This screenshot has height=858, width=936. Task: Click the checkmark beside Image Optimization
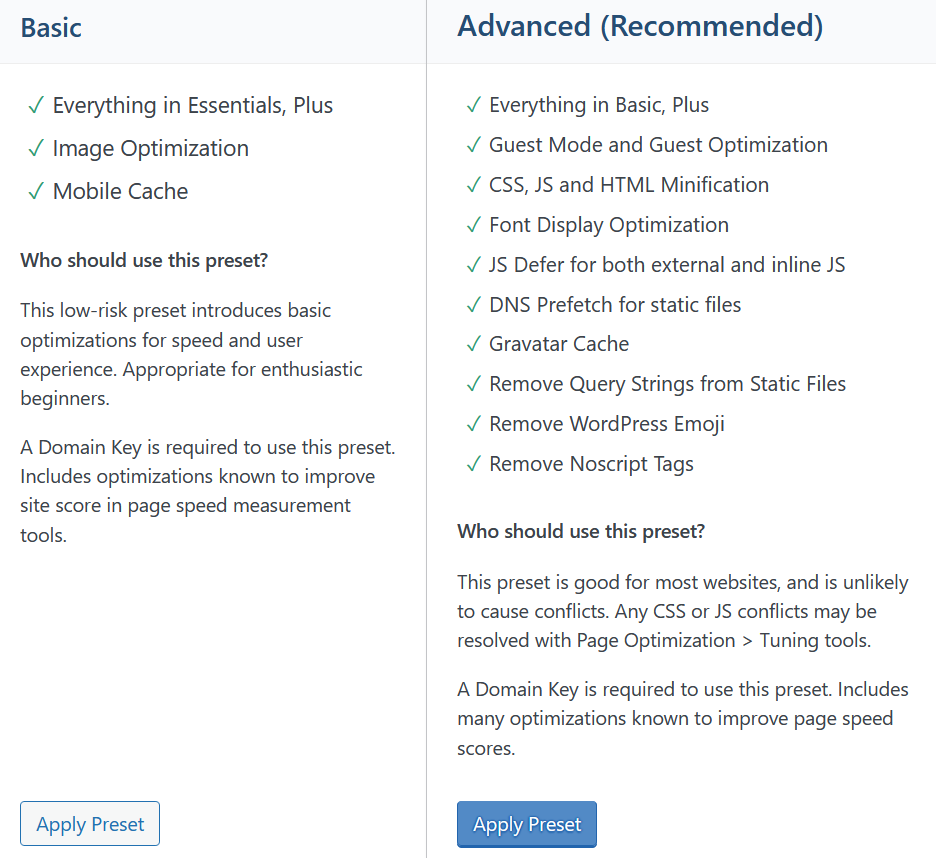click(x=36, y=149)
